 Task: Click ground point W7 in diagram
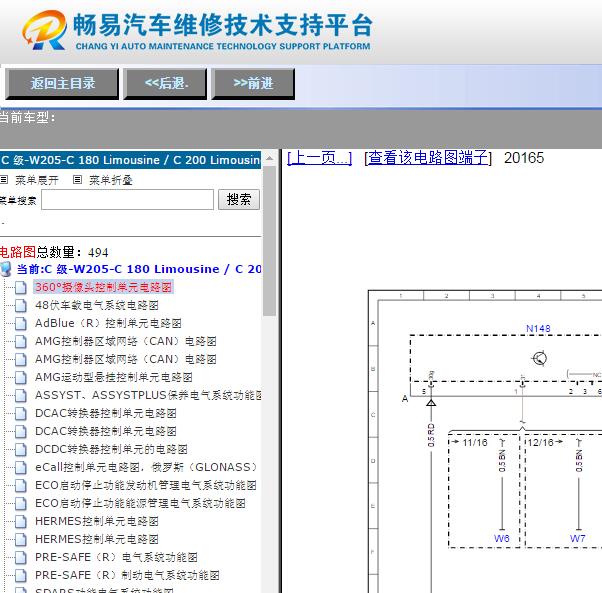point(577,538)
